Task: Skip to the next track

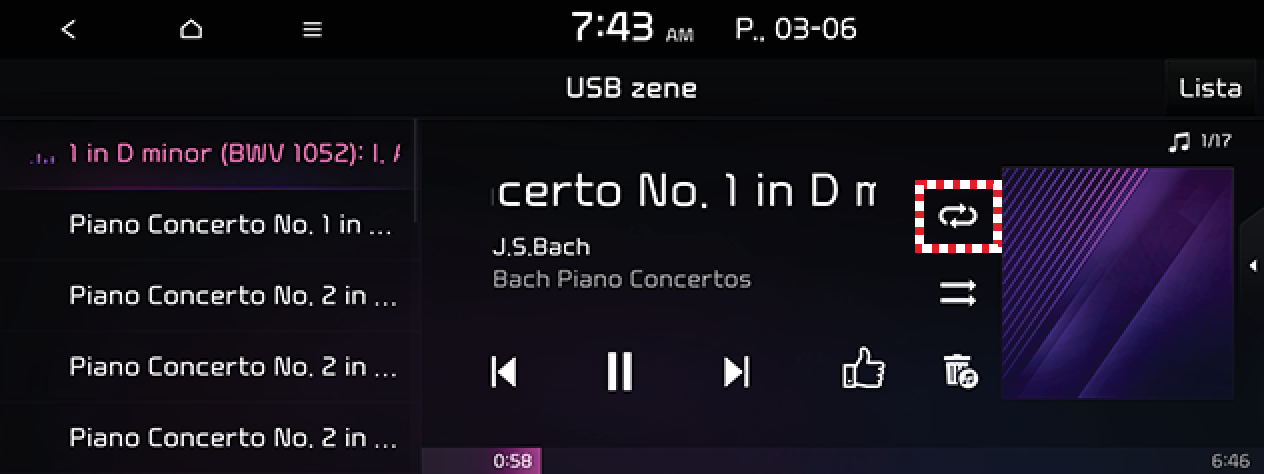Action: click(x=737, y=371)
